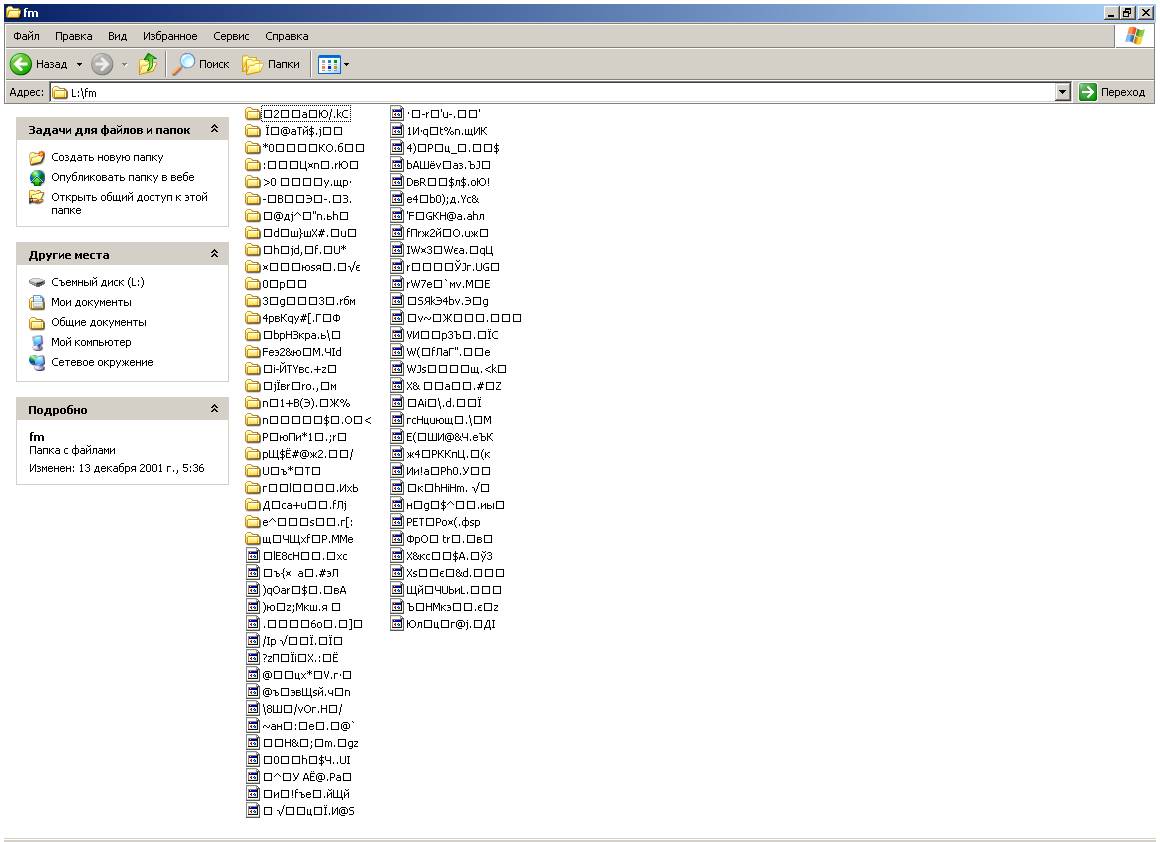This screenshot has width=1160, height=842.
Task: Select file name /Ip √□□Ї.□Ї□
Action: coord(303,641)
